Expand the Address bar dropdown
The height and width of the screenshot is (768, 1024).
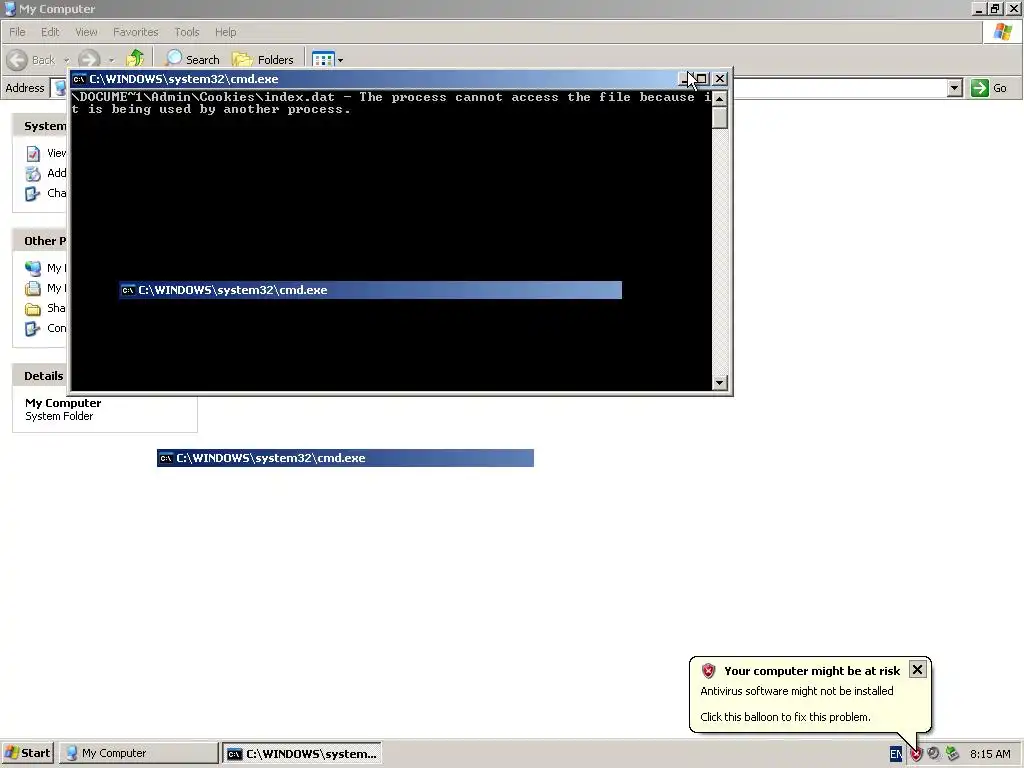(954, 88)
